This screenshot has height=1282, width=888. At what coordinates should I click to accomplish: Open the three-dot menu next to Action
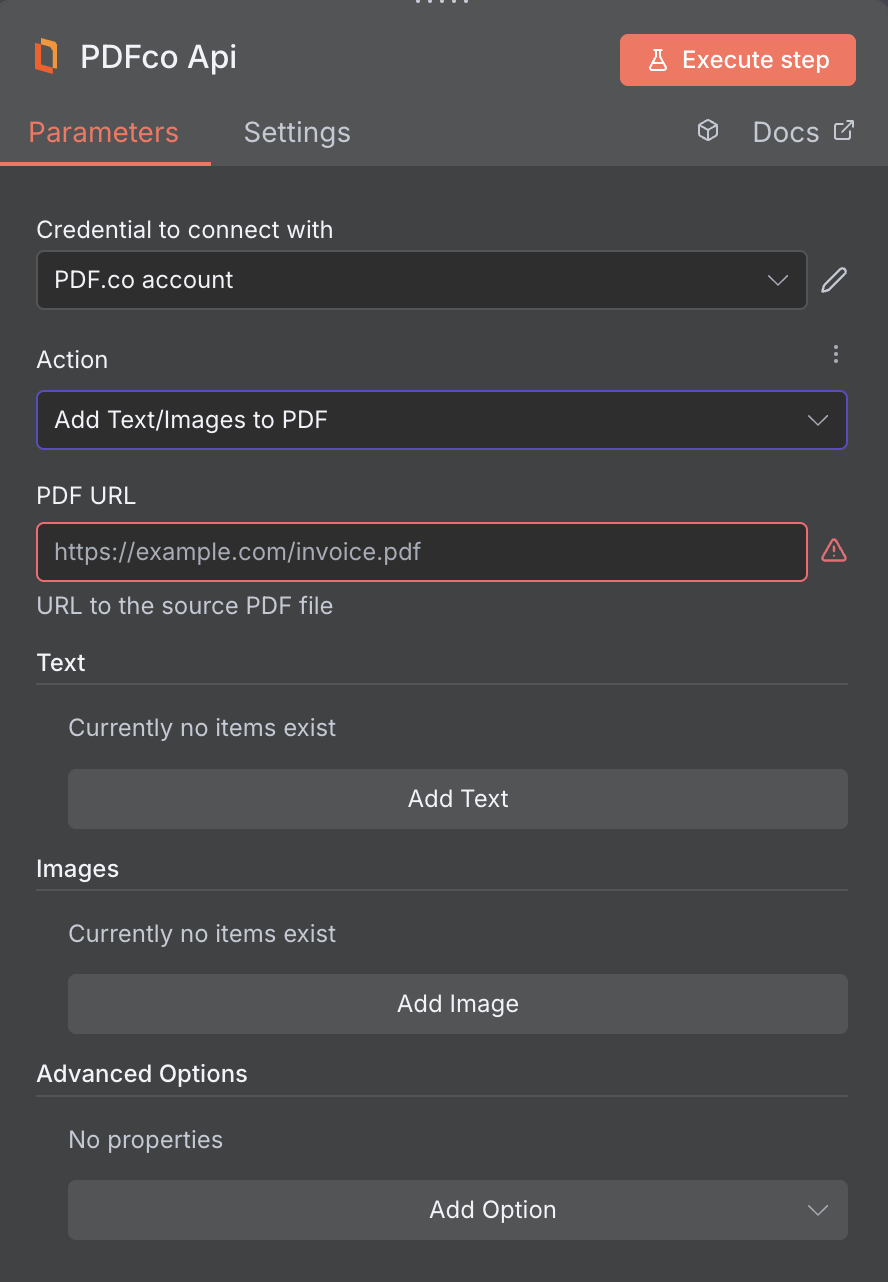[x=836, y=354]
